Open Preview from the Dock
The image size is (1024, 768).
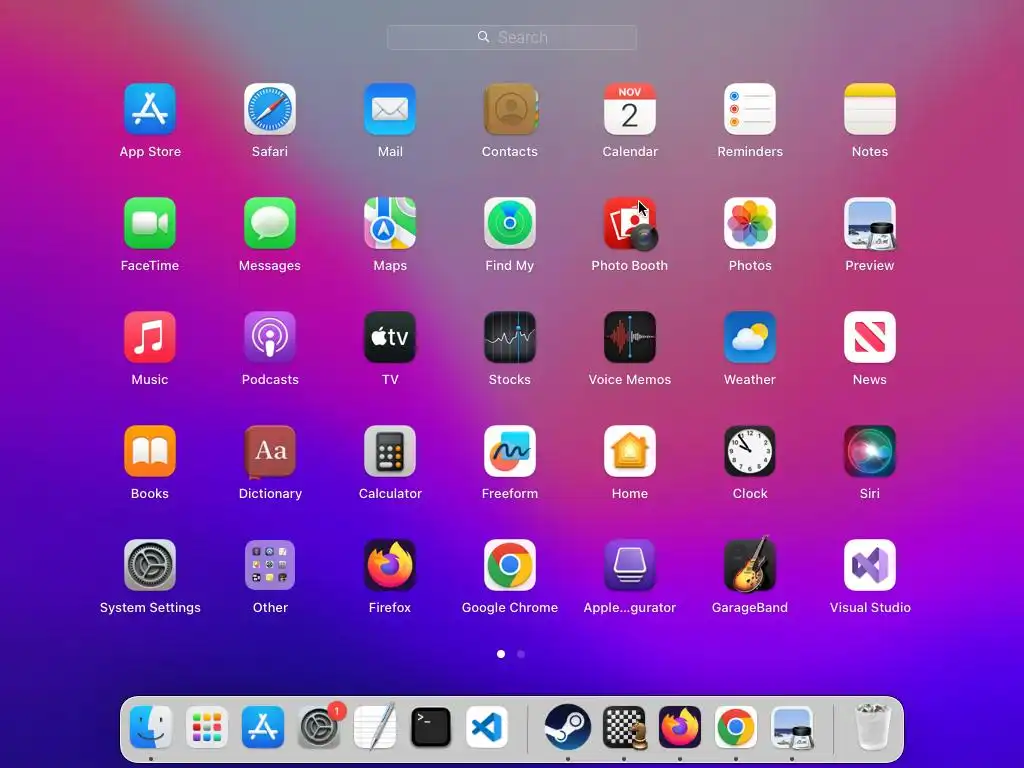pos(792,728)
